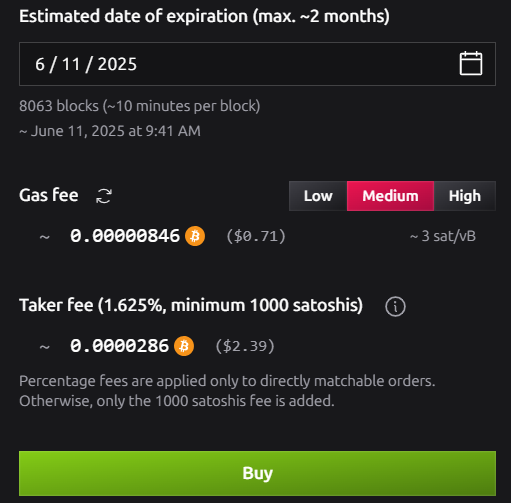The image size is (511, 503).
Task: Select Low gas fee option
Action: click(x=318, y=196)
